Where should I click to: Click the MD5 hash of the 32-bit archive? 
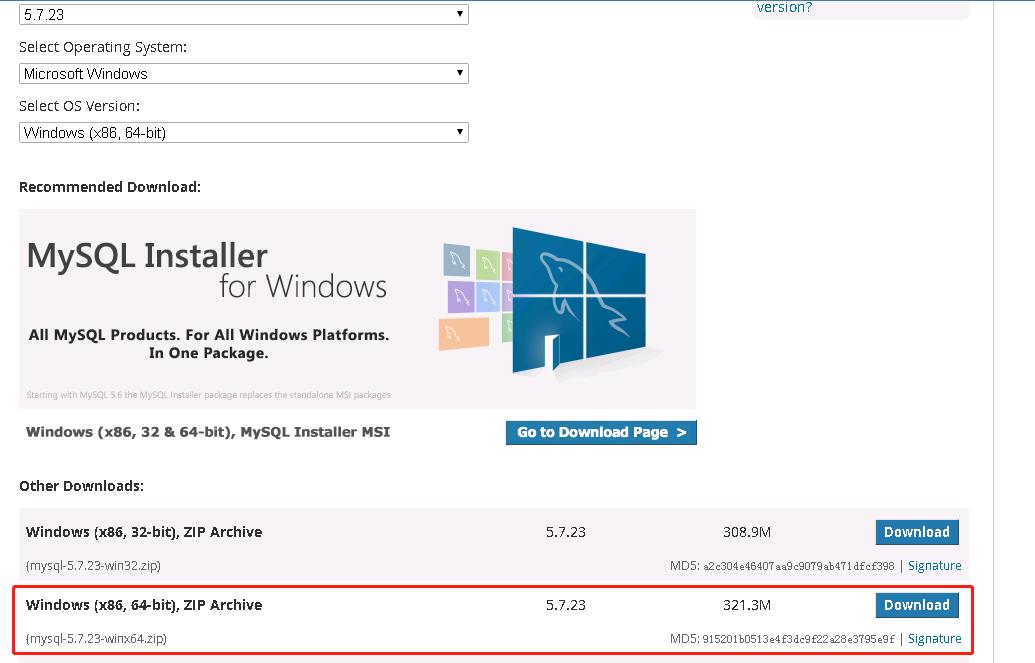(x=799, y=566)
